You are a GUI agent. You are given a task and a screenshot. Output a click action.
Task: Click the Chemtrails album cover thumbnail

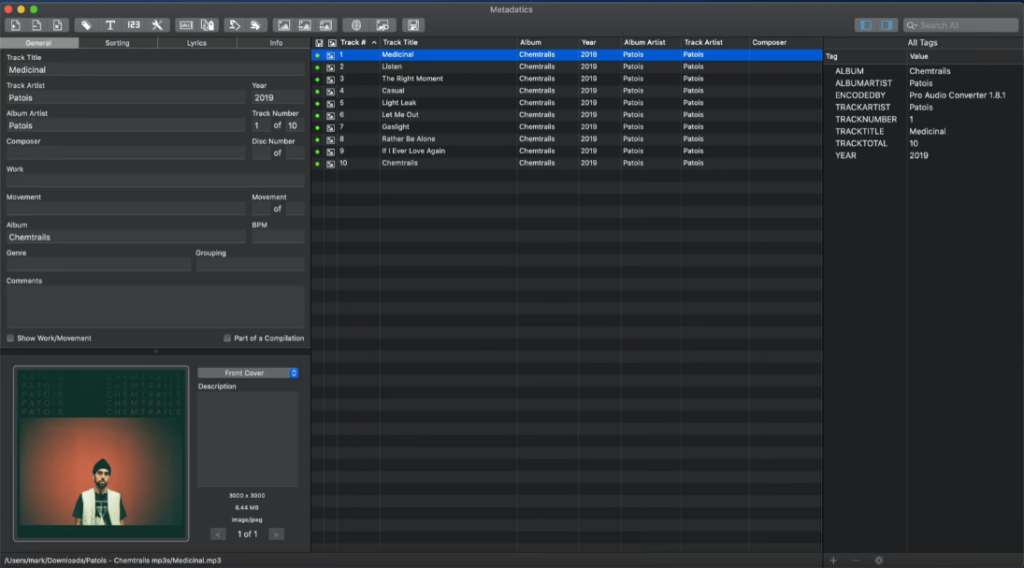[101, 454]
